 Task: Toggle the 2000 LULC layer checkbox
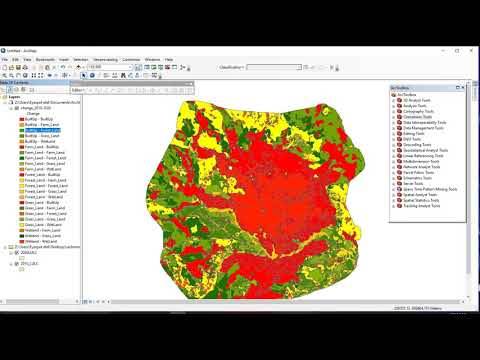pyautogui.click(x=17, y=252)
